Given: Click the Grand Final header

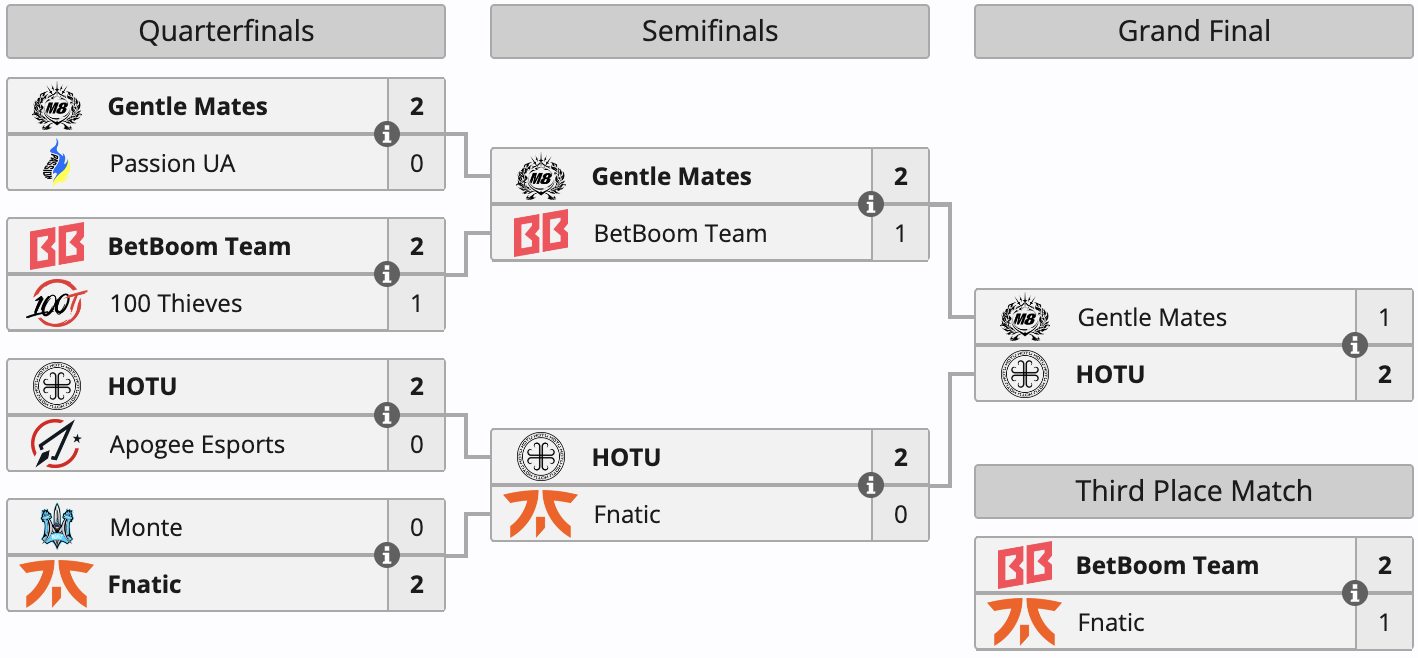Looking at the screenshot, I should pyautogui.click(x=1194, y=32).
